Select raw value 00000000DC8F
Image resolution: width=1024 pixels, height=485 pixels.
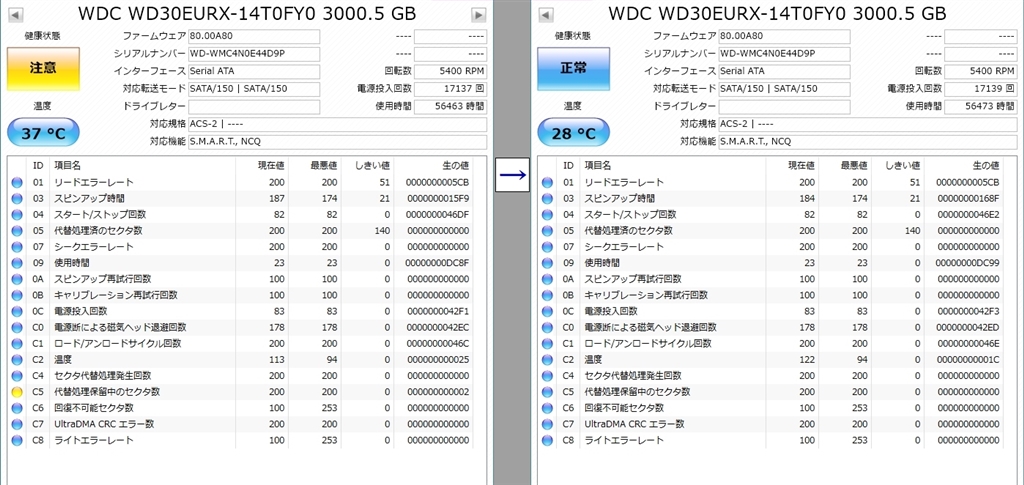click(x=438, y=263)
